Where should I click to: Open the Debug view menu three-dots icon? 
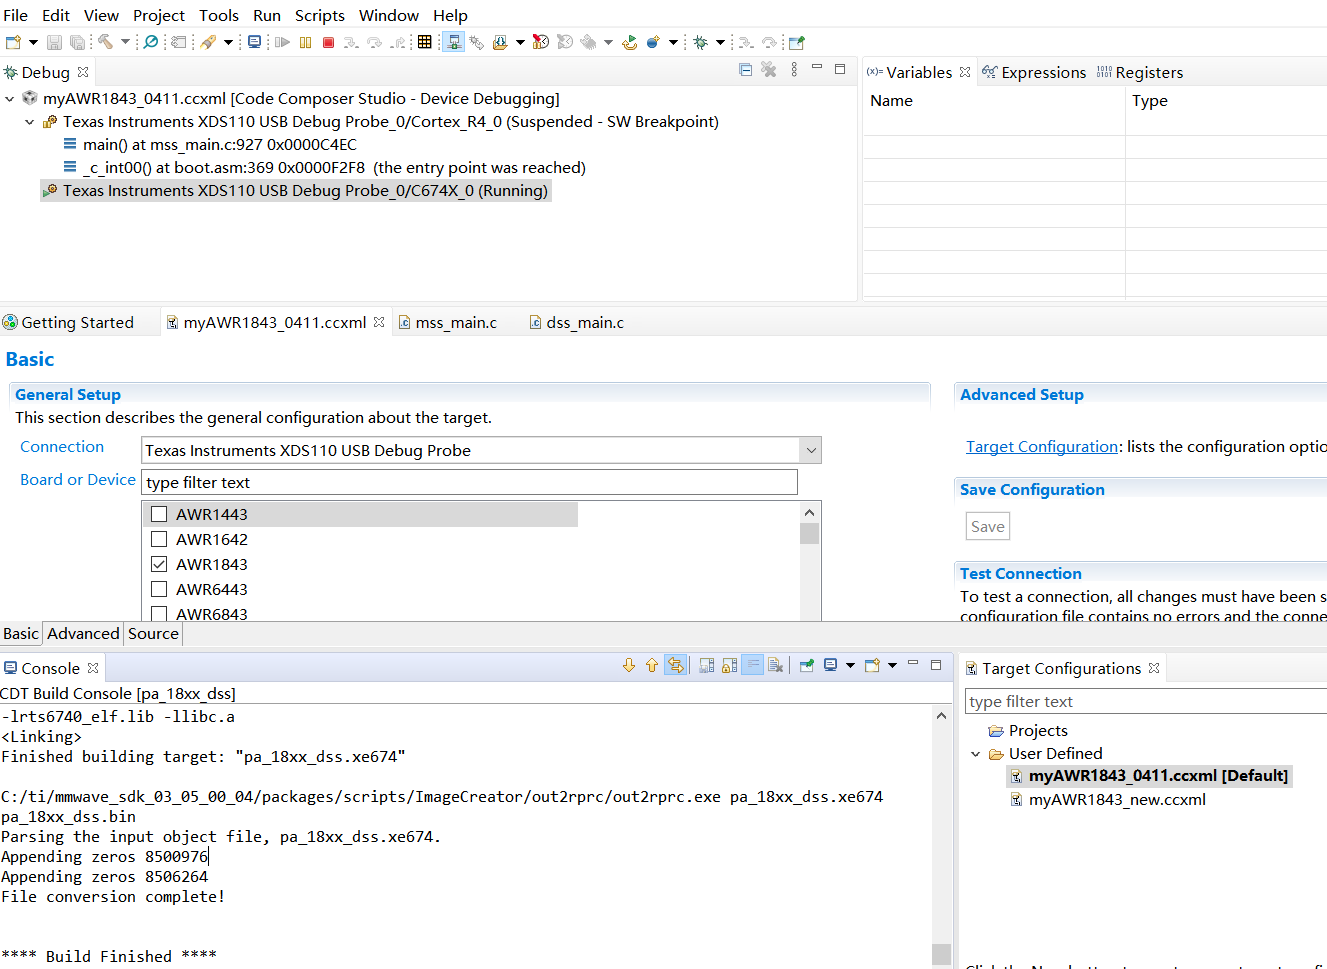[x=794, y=69]
